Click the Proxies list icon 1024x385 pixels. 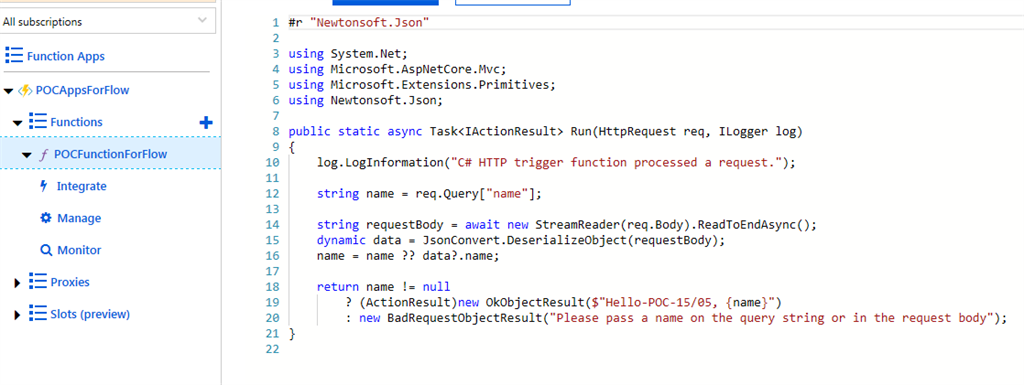tap(39, 282)
